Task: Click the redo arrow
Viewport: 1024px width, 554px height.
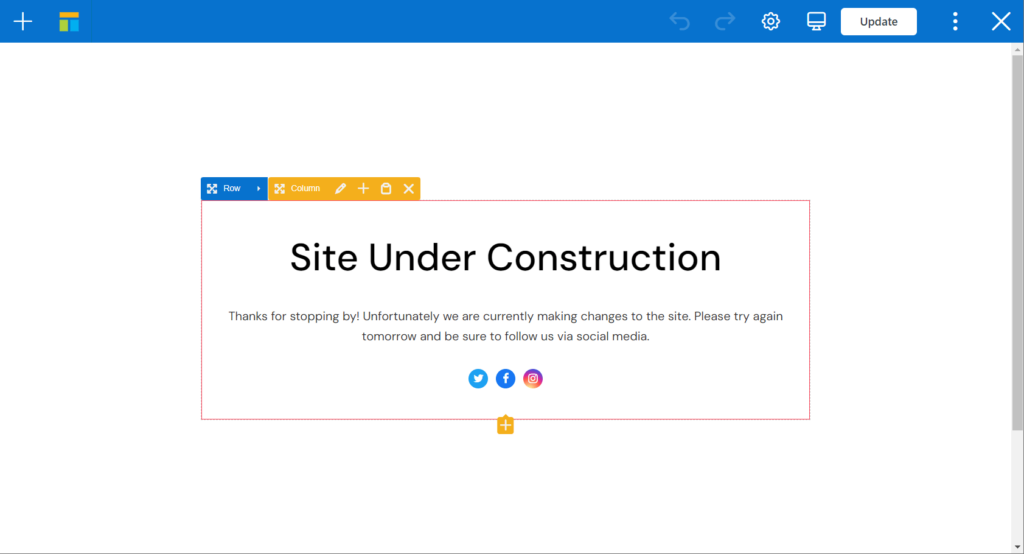Action: coord(725,22)
